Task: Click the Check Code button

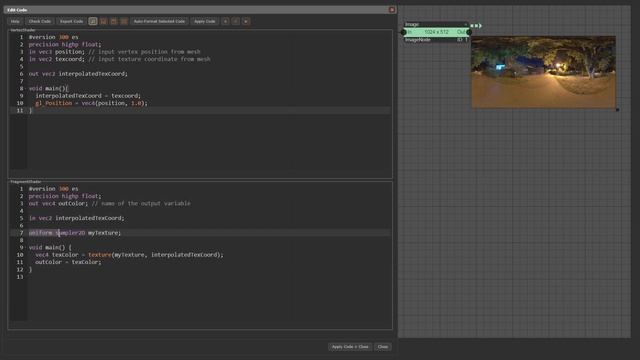Action: [x=40, y=21]
